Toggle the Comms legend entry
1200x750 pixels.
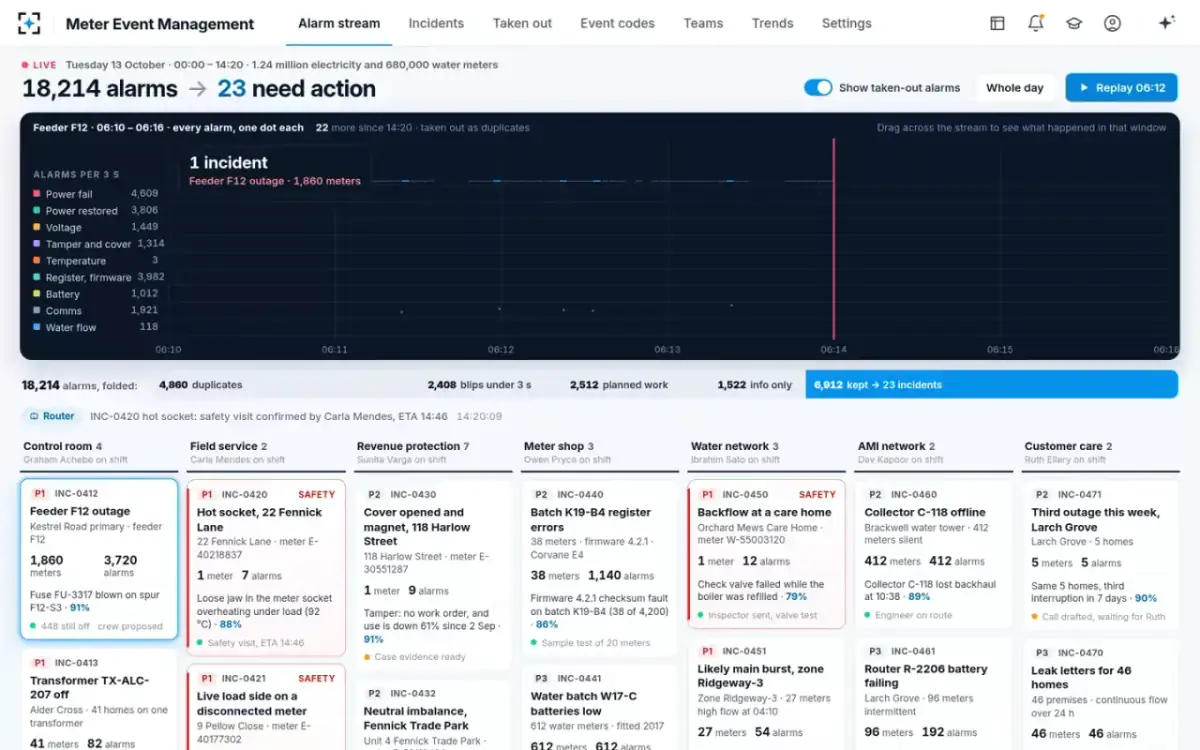coord(95,311)
